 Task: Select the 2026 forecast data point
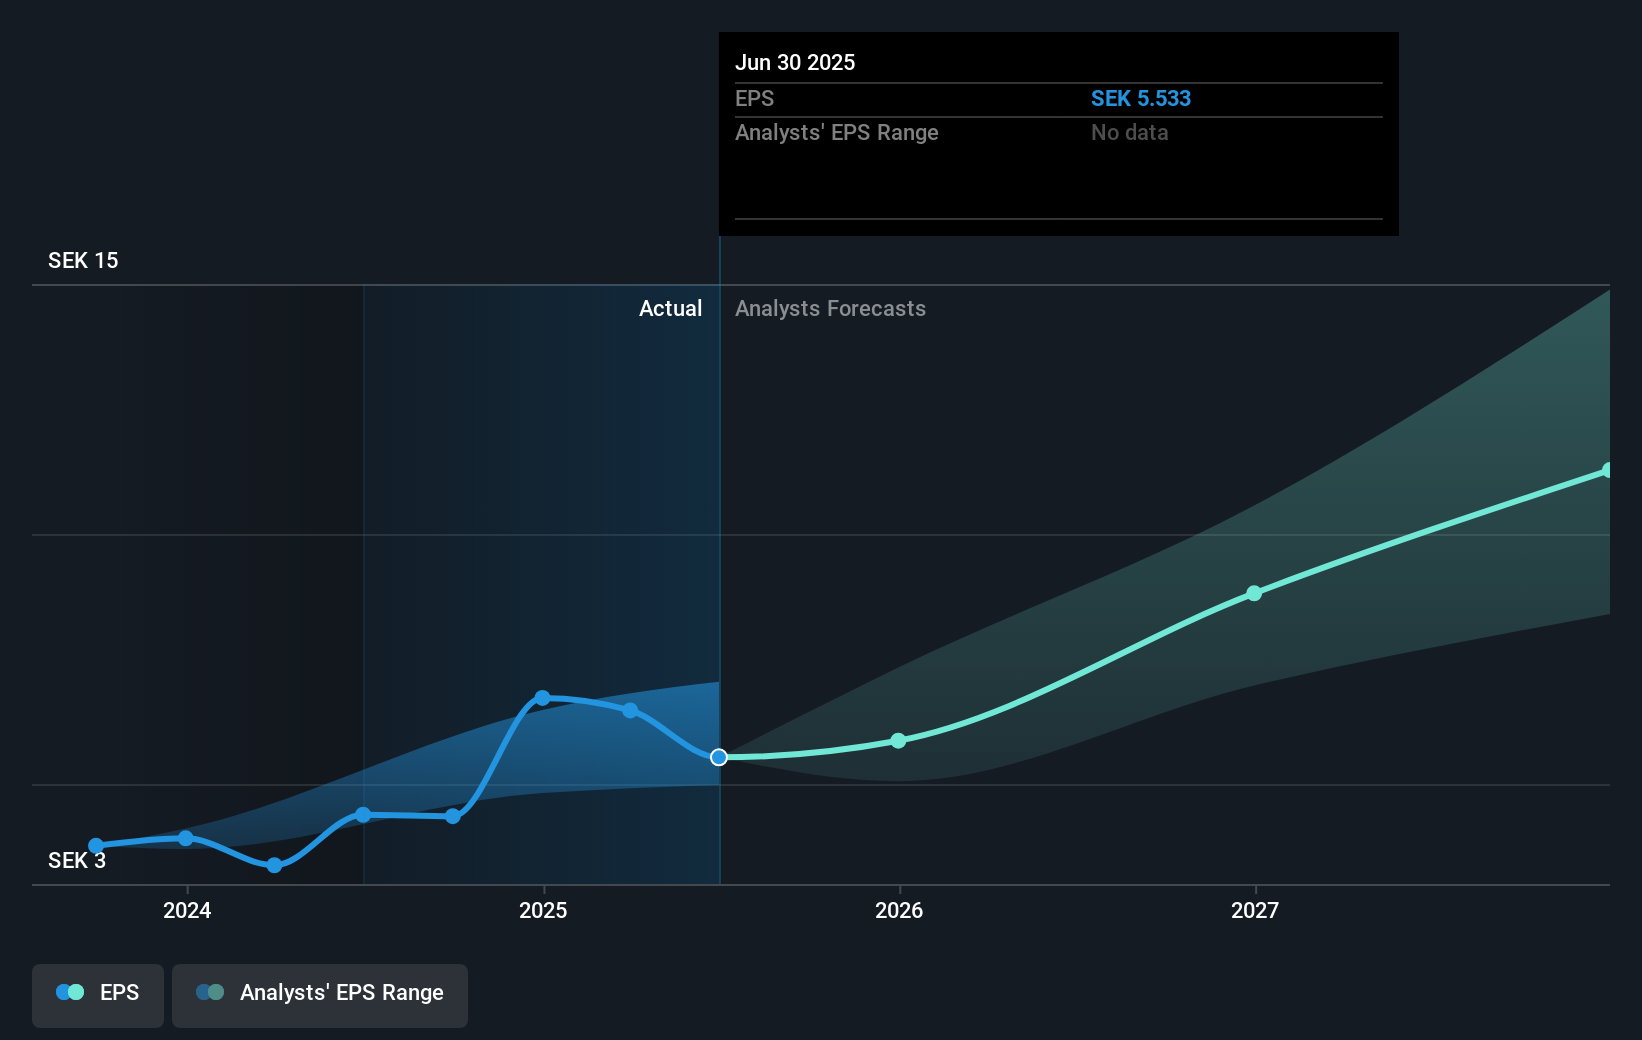[898, 741]
